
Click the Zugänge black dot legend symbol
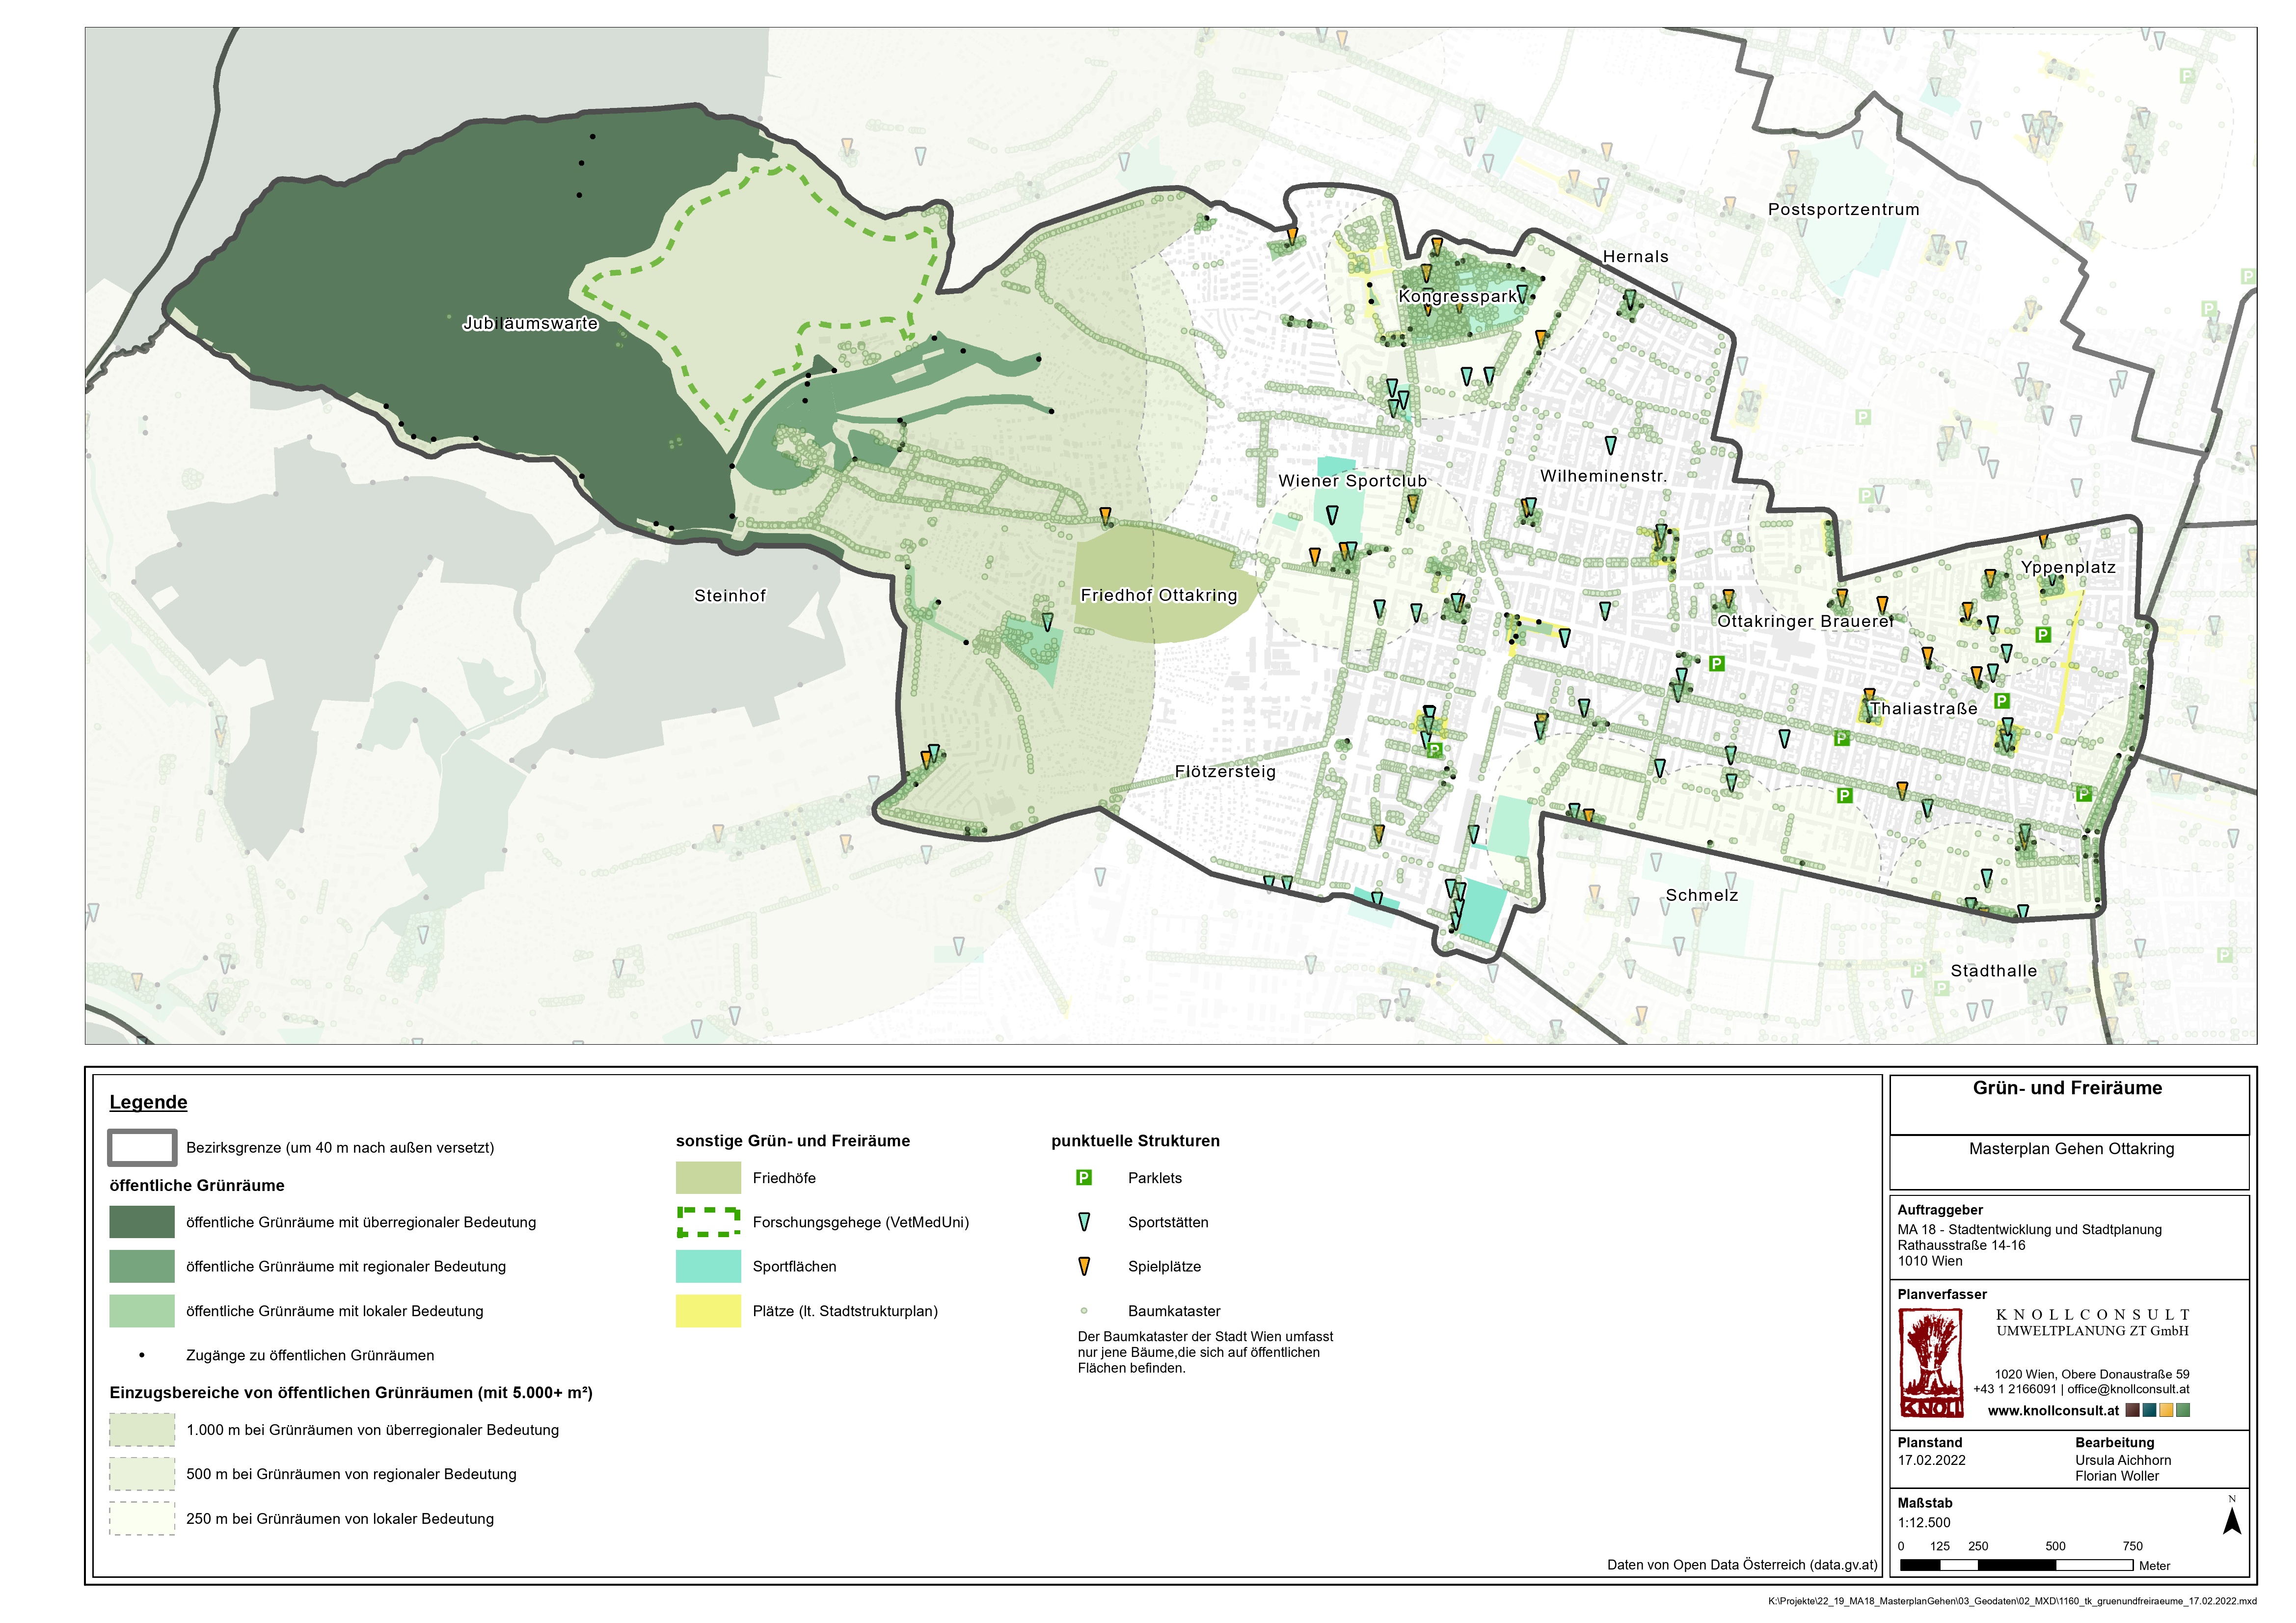142,1356
